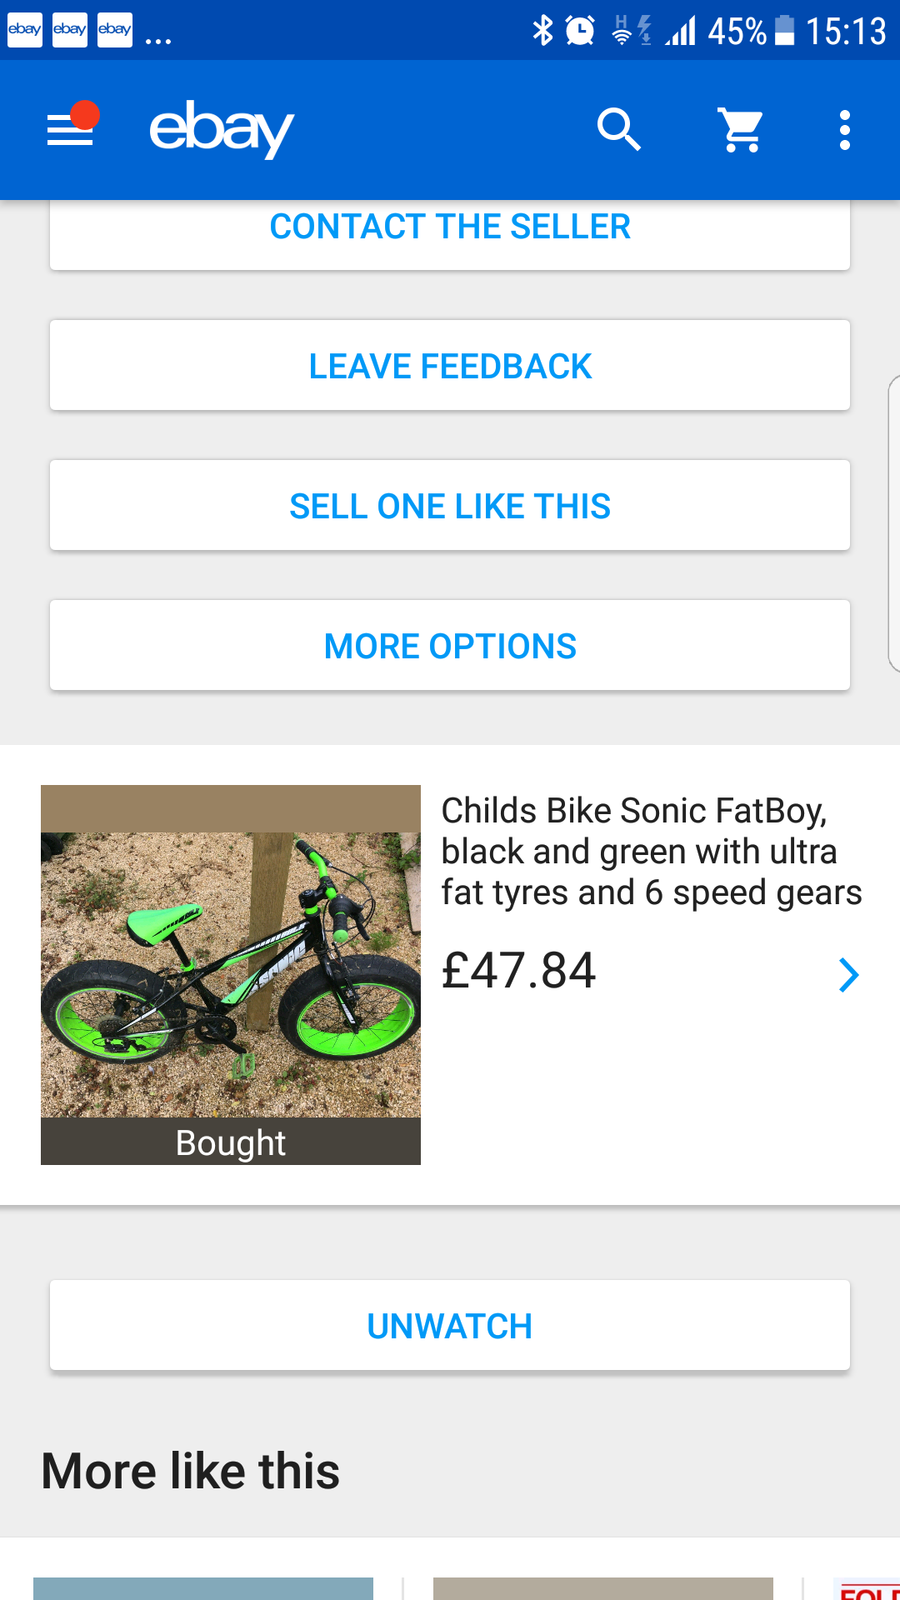The width and height of the screenshot is (900, 1600).
Task: Tap the first eBay notification icon
Action: click(x=24, y=29)
